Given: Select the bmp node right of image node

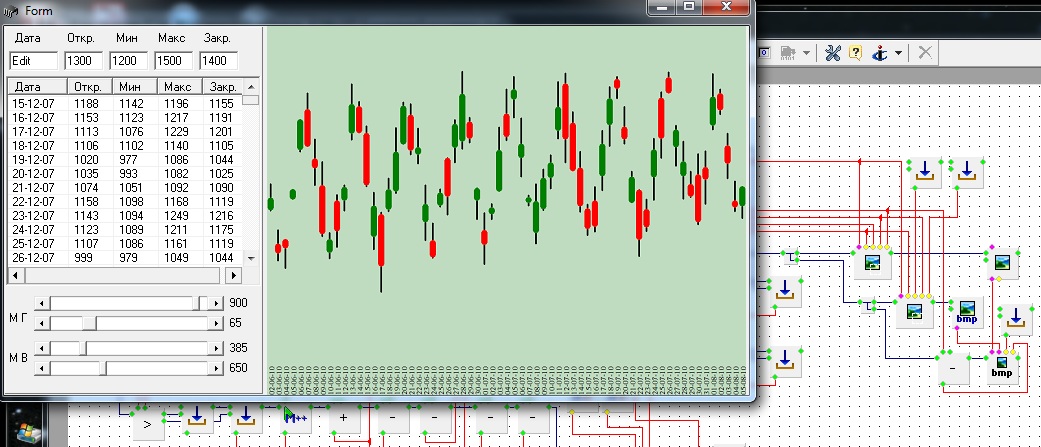Looking at the screenshot, I should tap(966, 313).
